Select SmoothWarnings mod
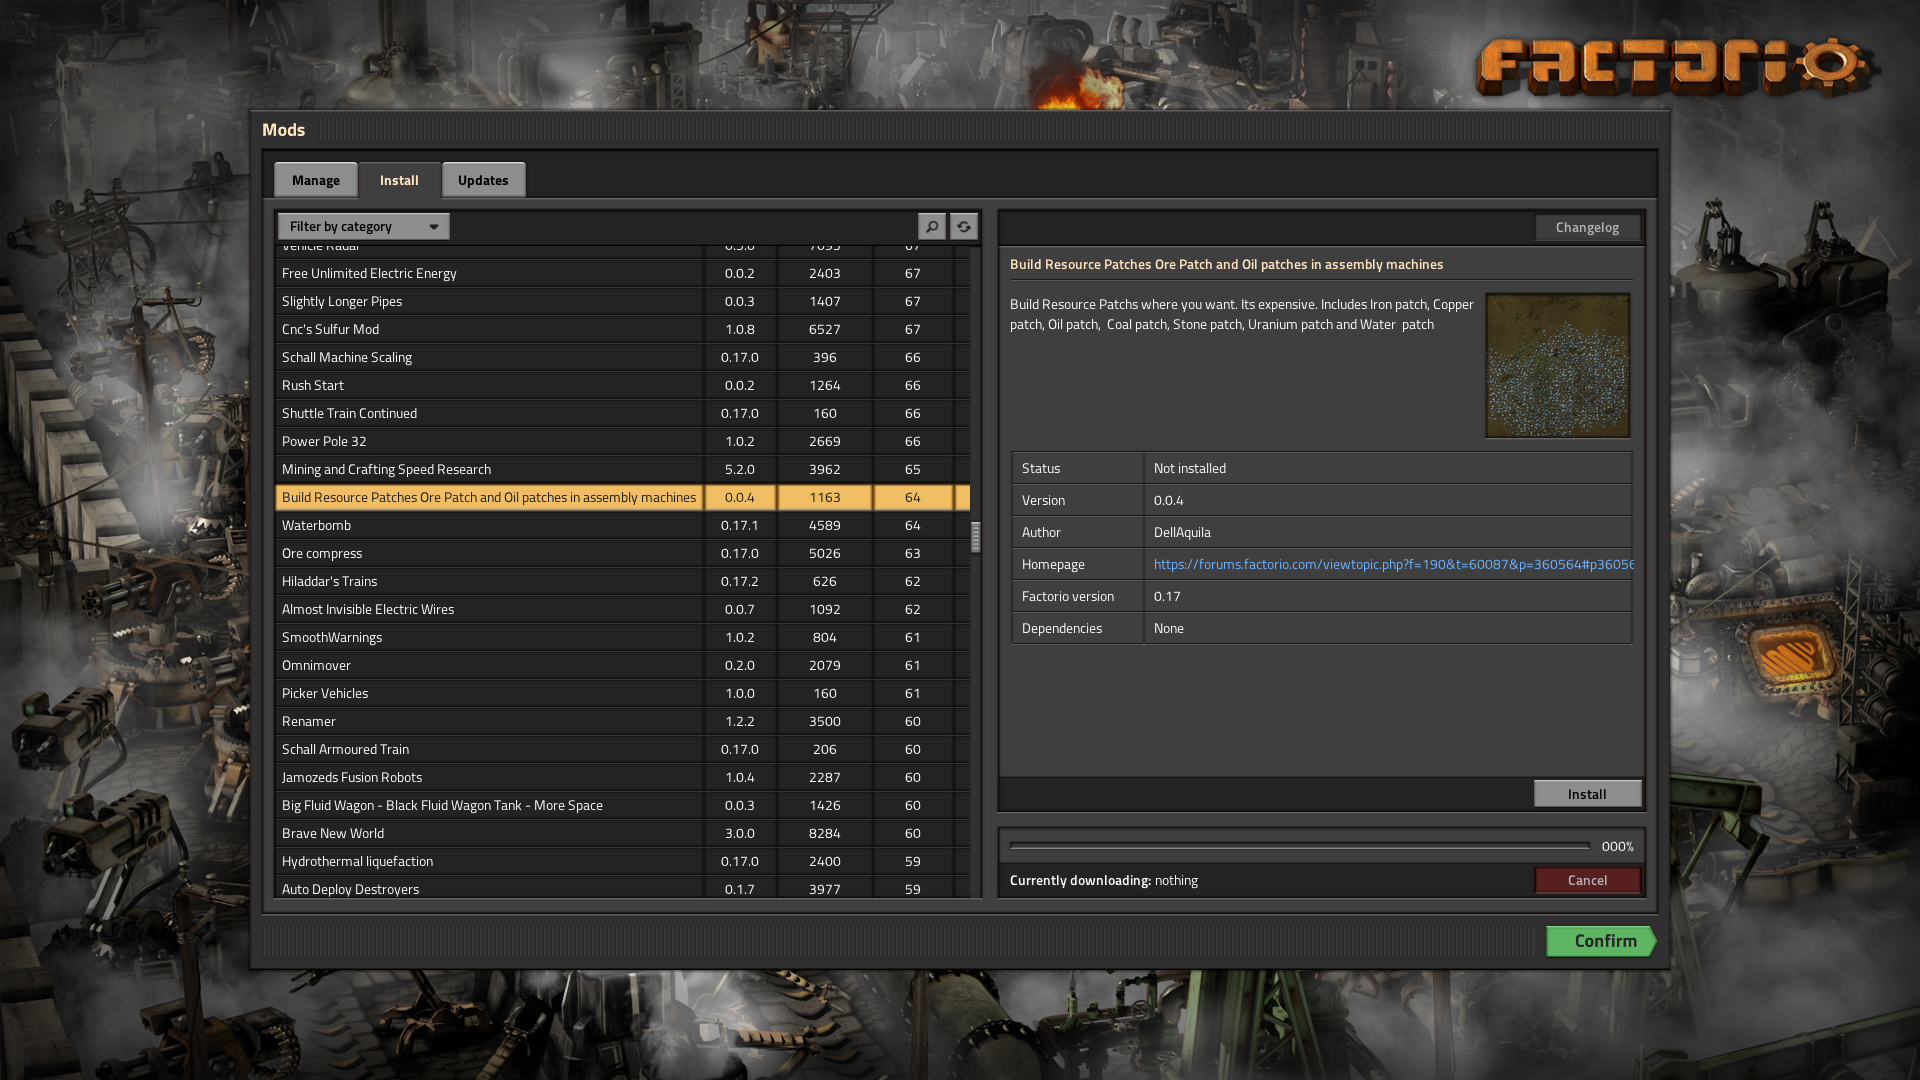The height and width of the screenshot is (1080, 1920). coord(622,637)
